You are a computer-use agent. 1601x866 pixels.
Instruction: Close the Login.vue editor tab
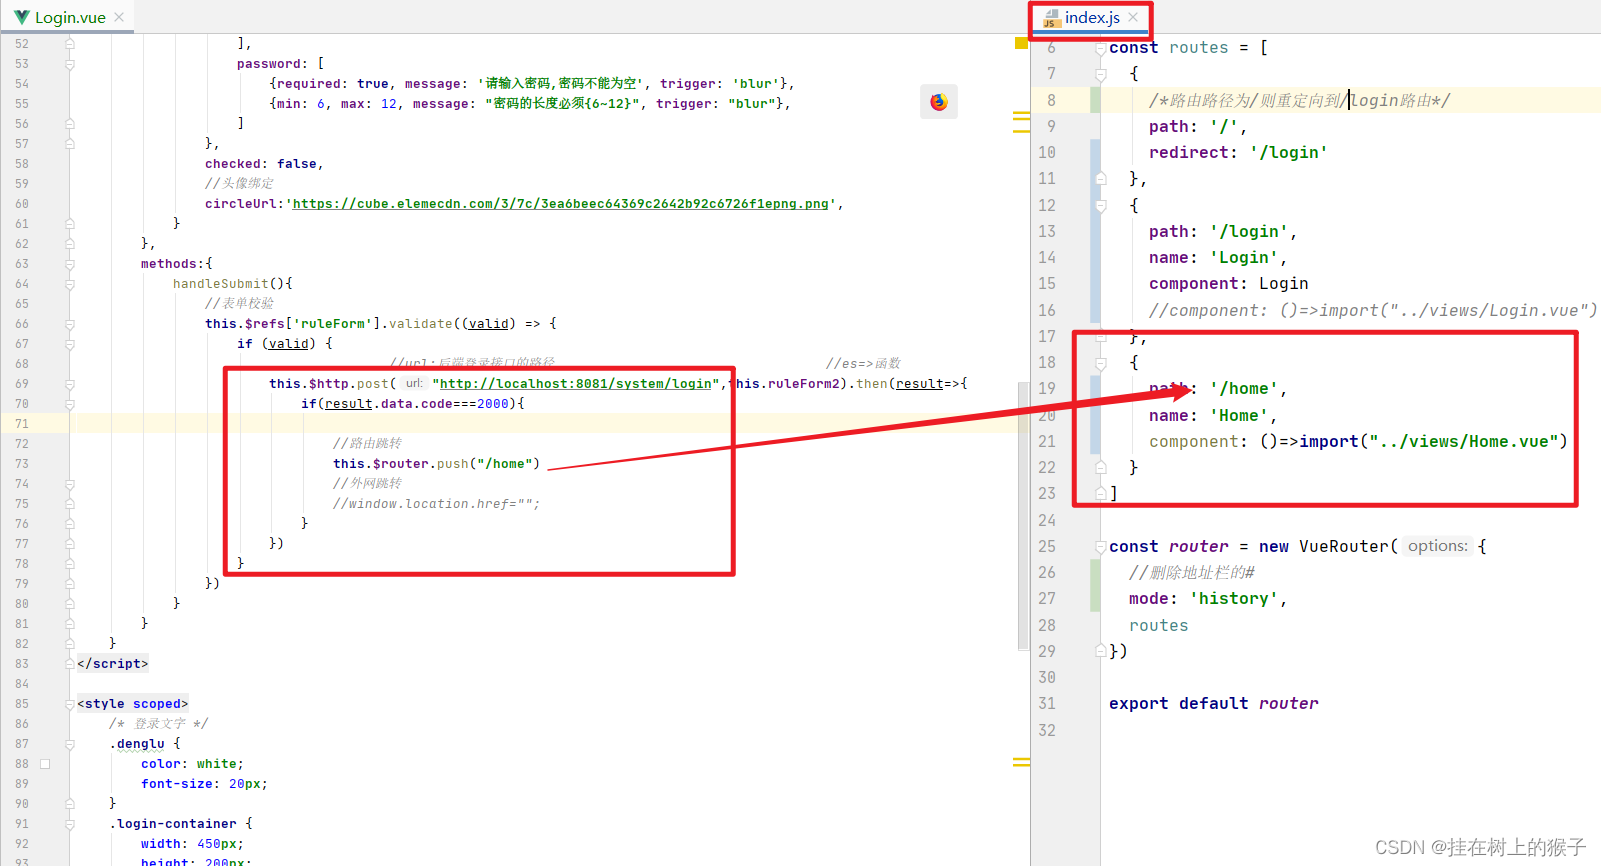[x=119, y=17]
